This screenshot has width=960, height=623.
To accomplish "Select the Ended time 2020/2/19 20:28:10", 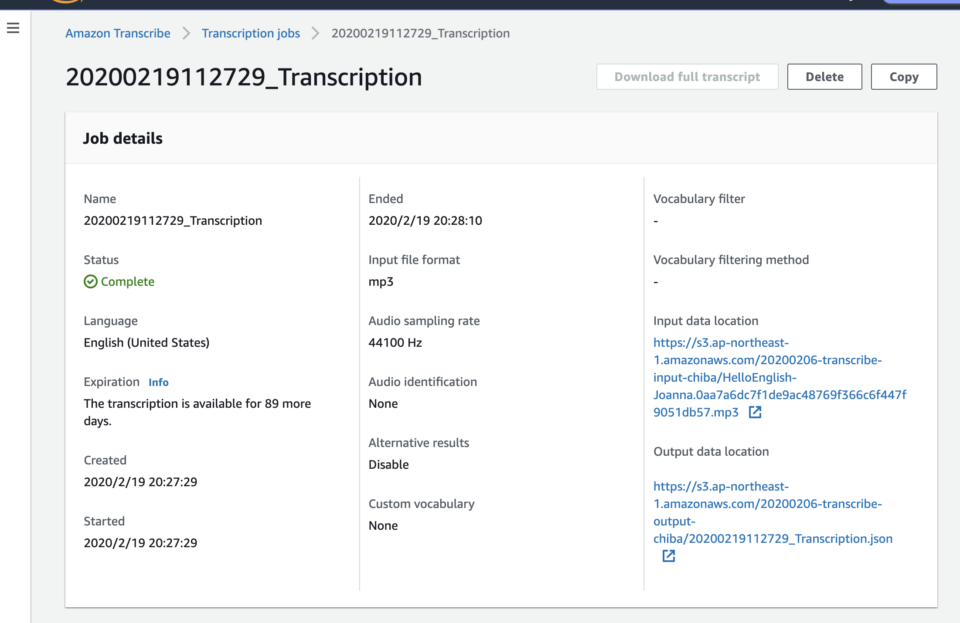I will coord(425,220).
